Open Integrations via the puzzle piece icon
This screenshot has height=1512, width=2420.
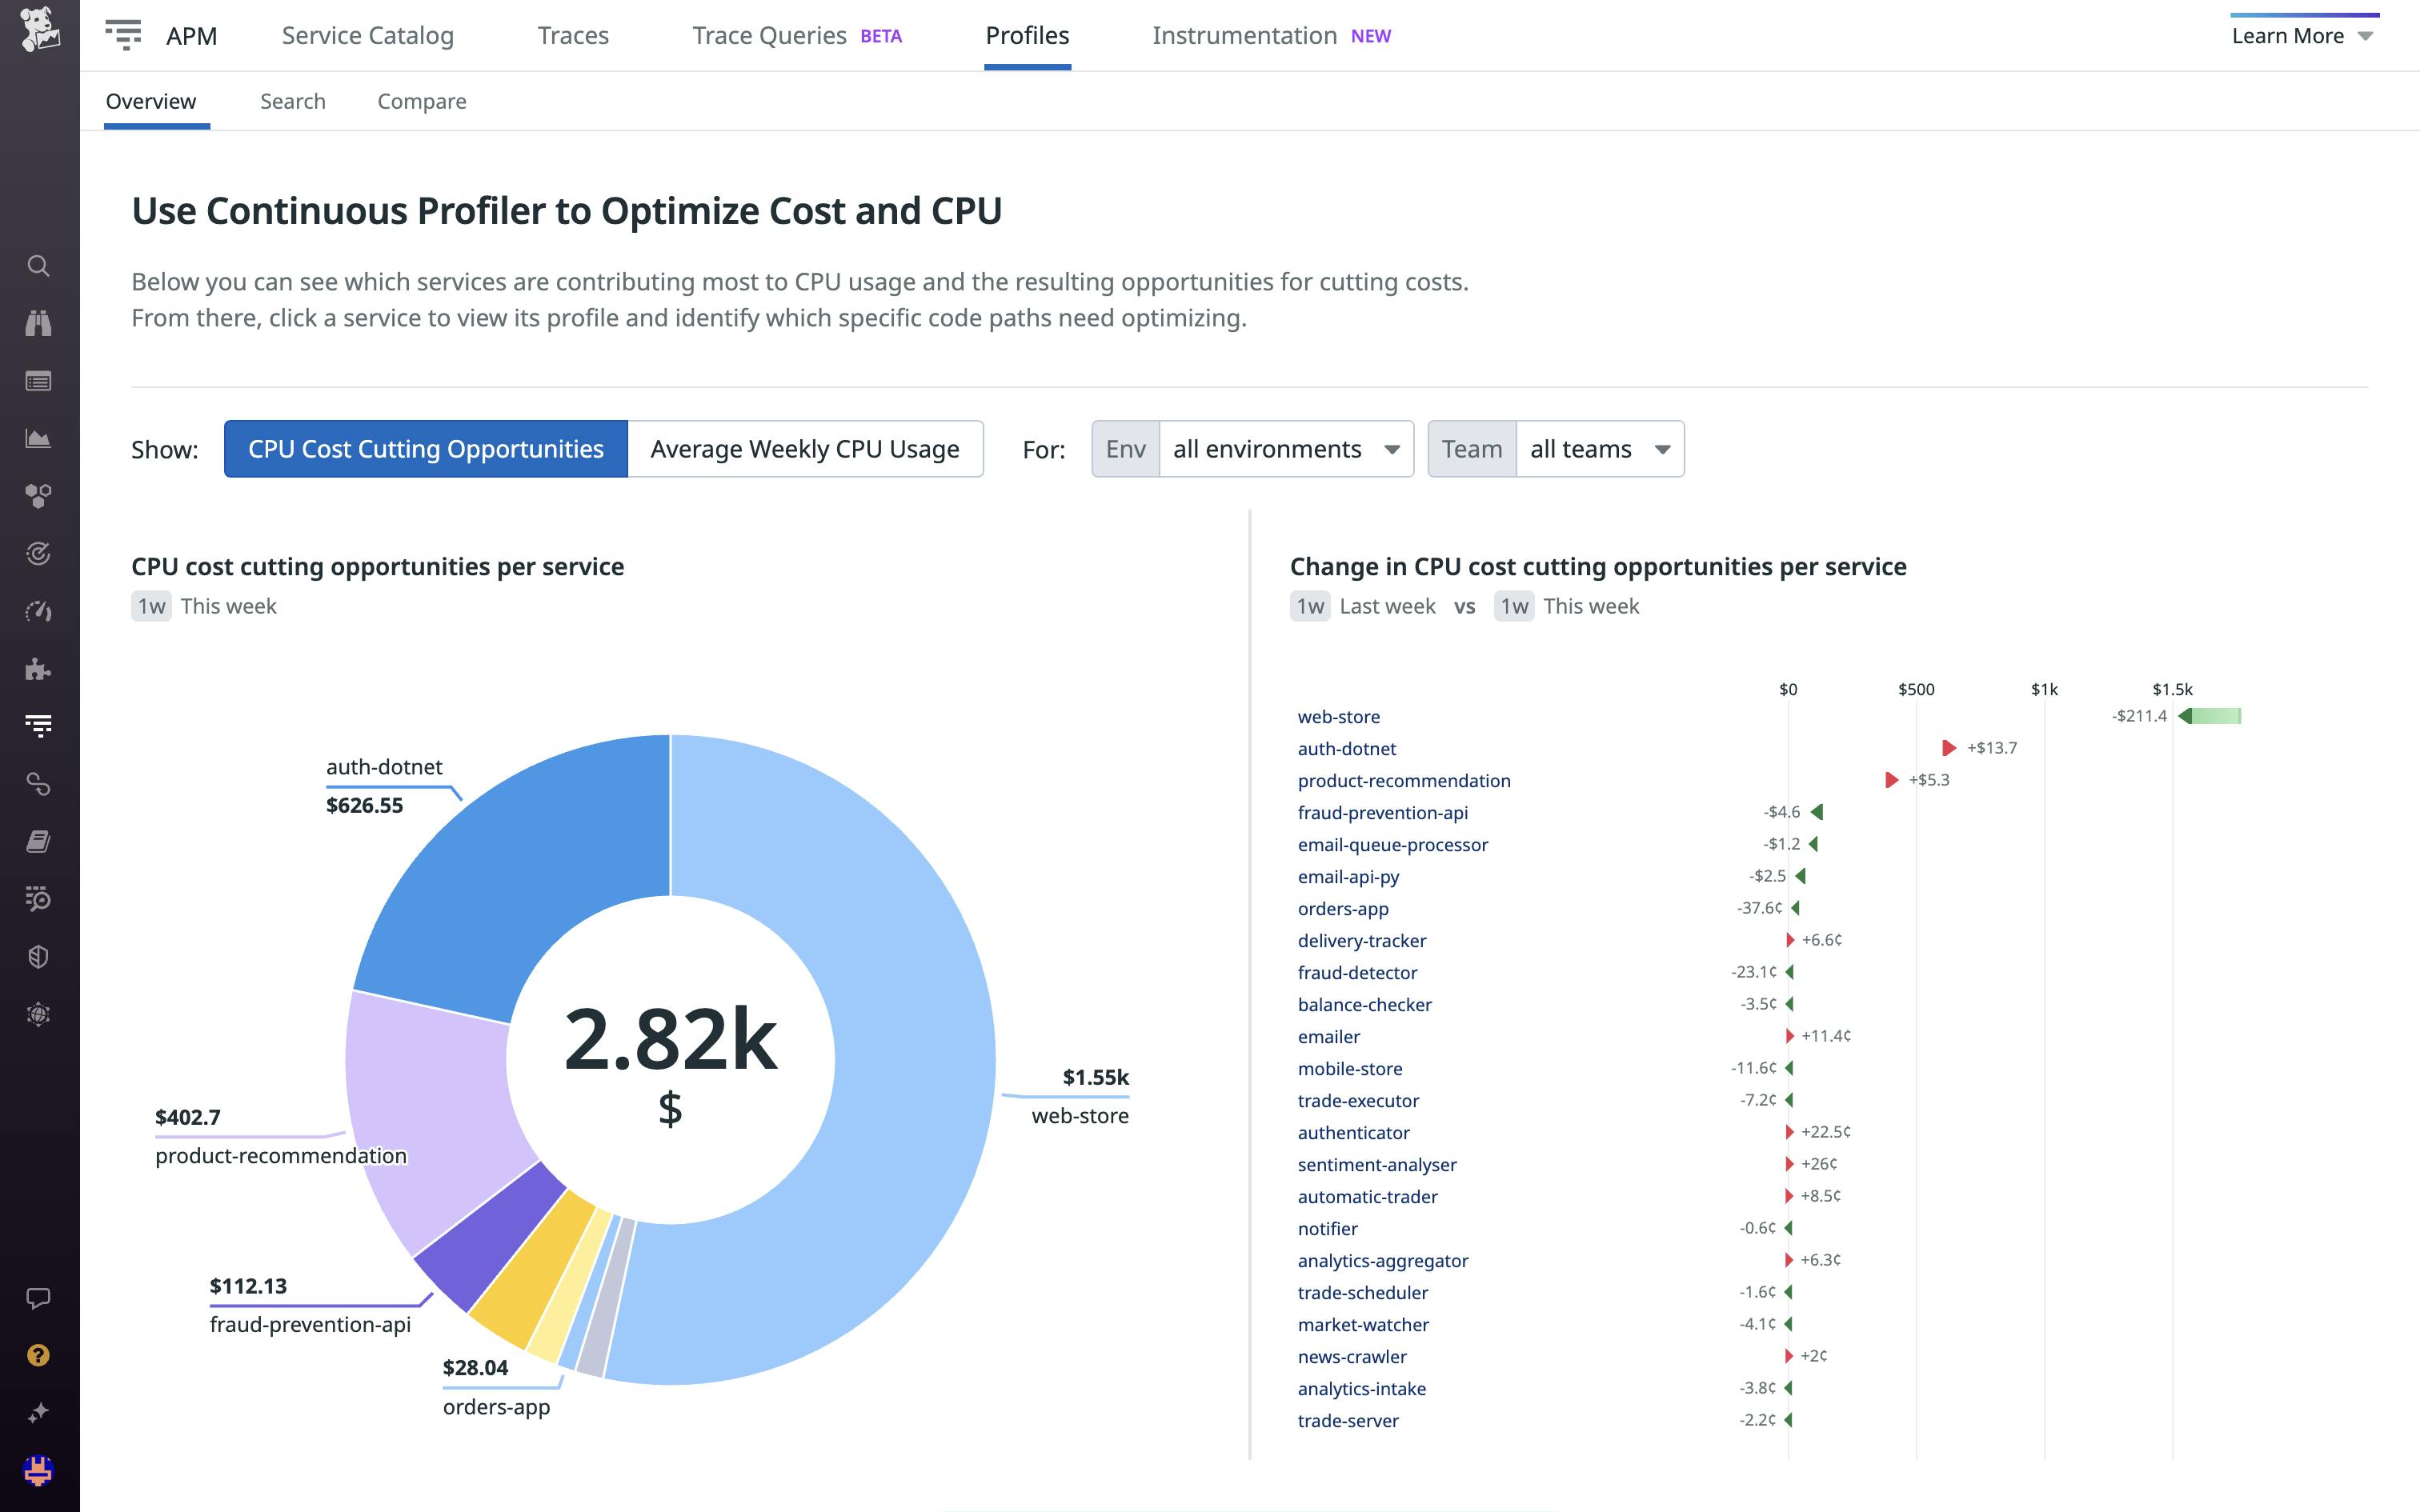pyautogui.click(x=38, y=670)
